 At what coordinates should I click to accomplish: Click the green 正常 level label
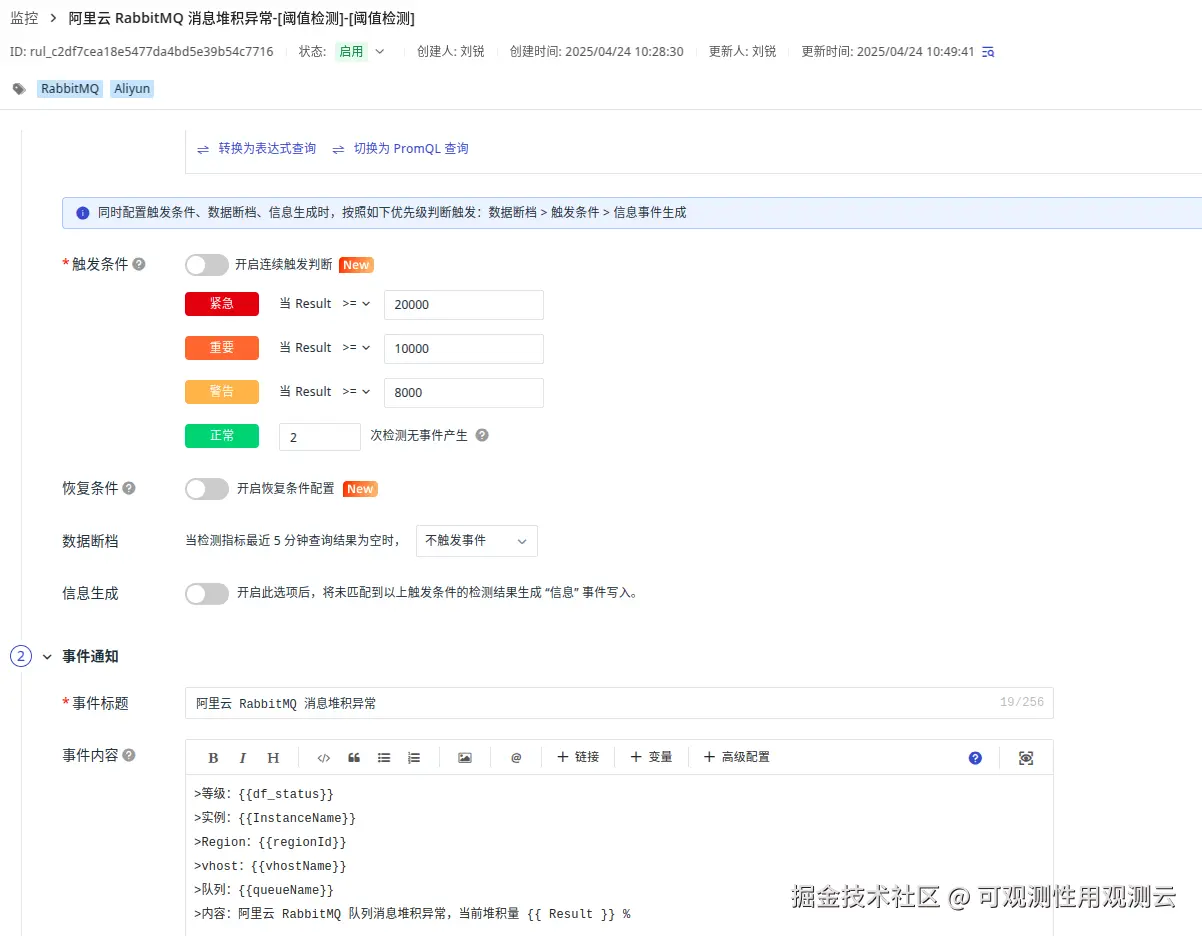(222, 436)
